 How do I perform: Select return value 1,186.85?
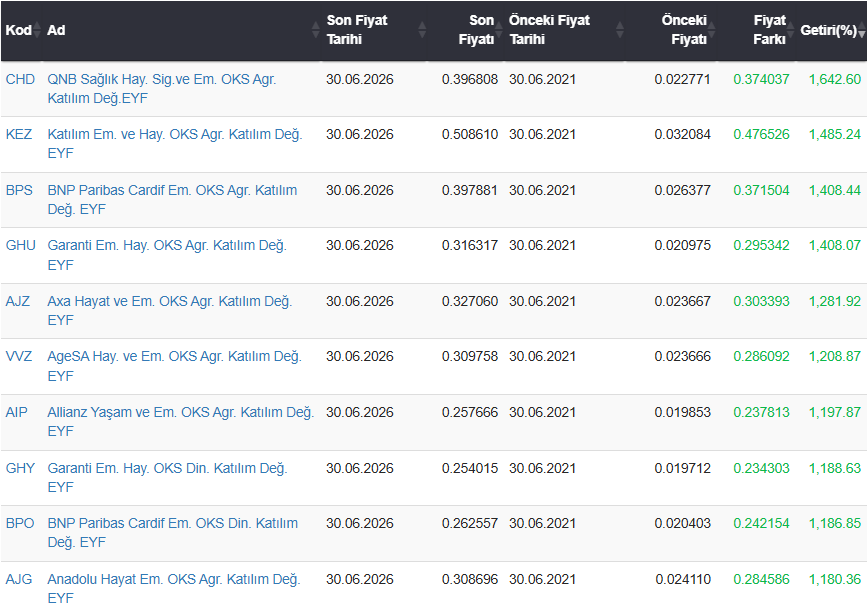coord(835,523)
